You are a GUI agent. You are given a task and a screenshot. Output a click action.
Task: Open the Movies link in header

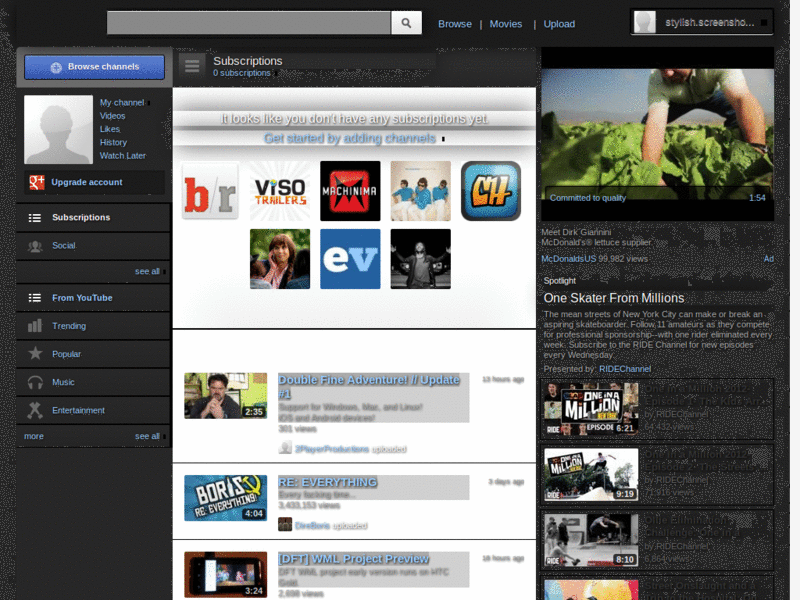coord(506,24)
